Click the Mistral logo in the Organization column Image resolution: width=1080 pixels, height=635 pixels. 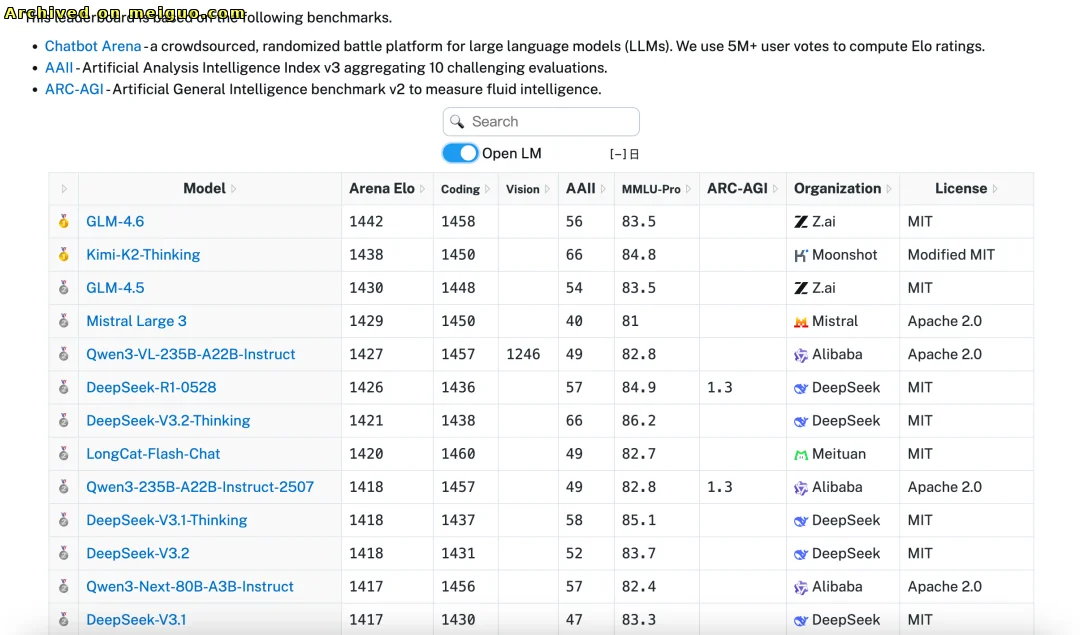[801, 322]
